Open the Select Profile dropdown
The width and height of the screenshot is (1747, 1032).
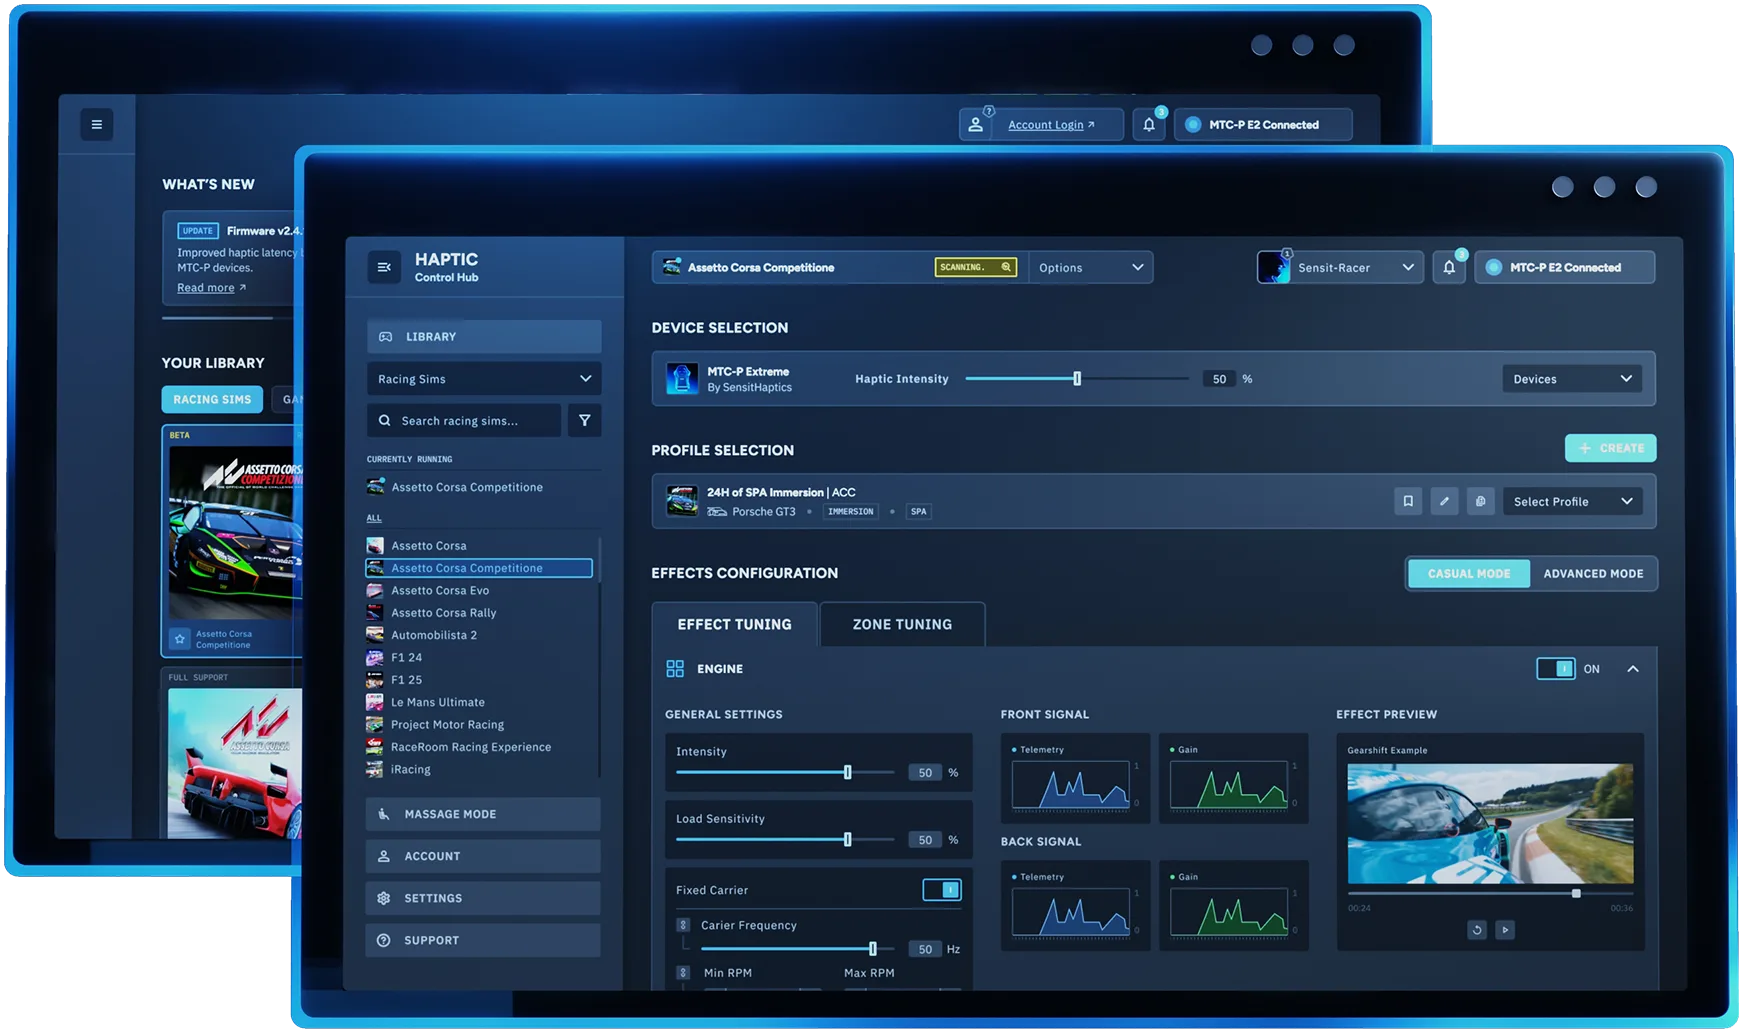click(x=1573, y=501)
